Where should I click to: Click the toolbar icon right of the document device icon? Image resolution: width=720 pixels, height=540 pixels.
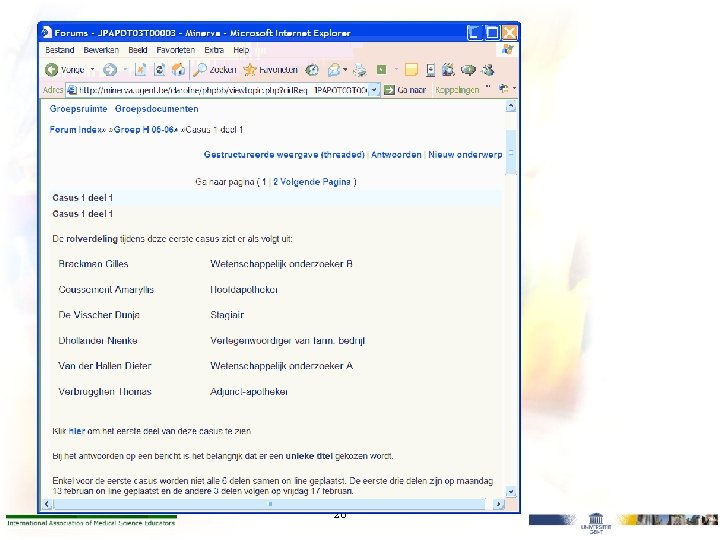coord(448,70)
